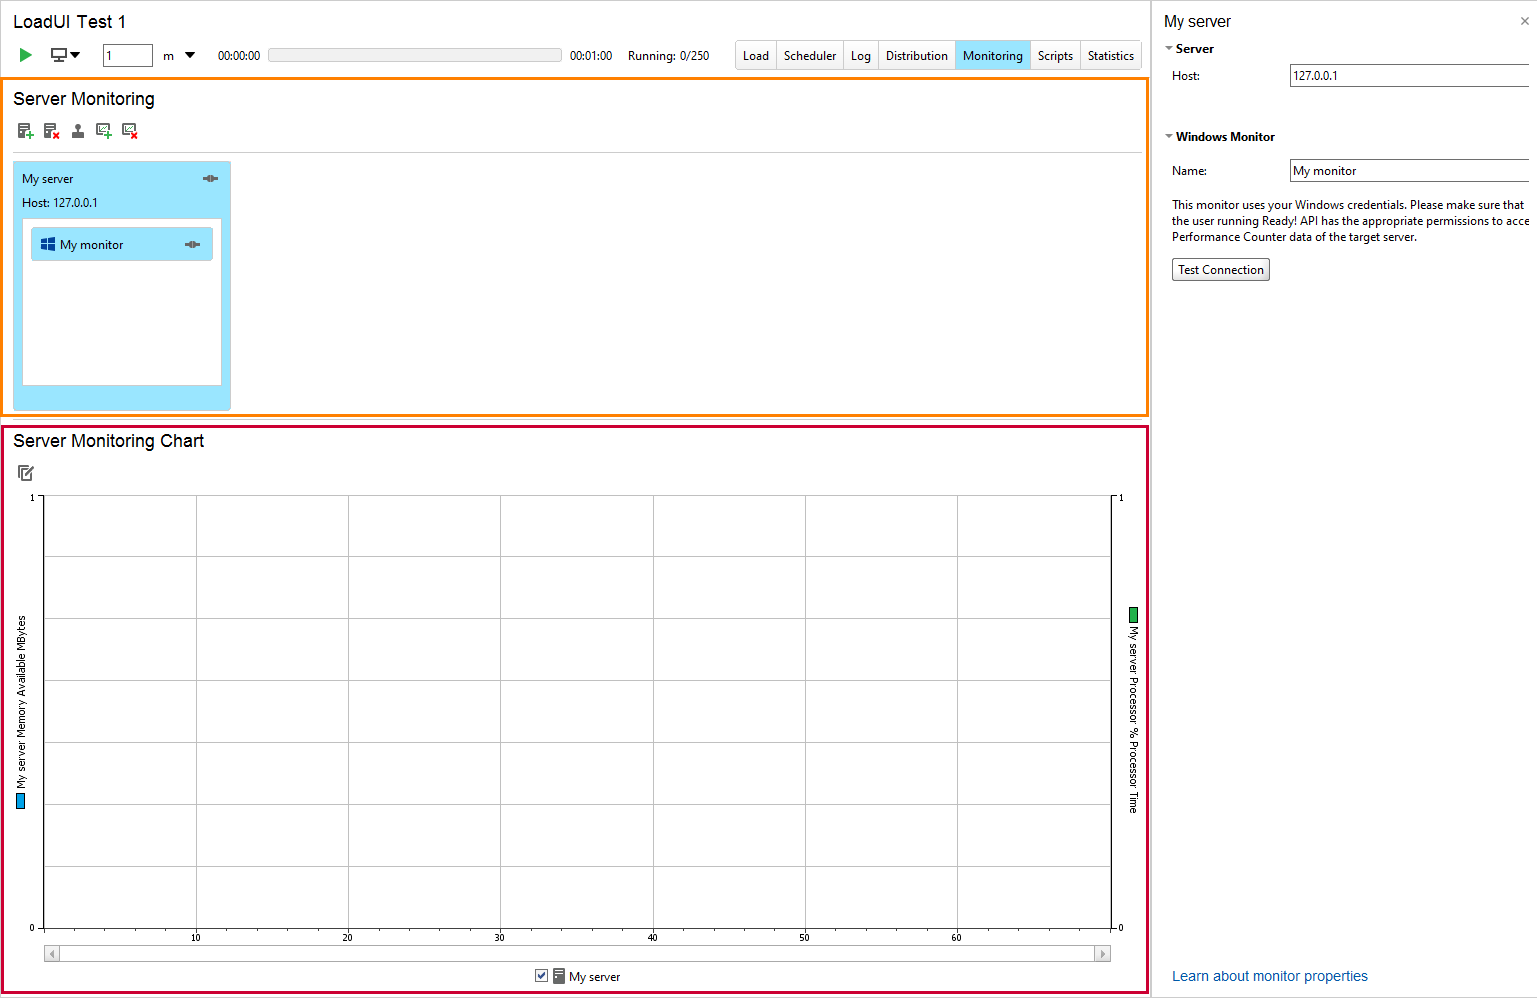Screen dimensions: 1537x998
Task: Collapse the Server section in the right panel
Action: 1168,48
